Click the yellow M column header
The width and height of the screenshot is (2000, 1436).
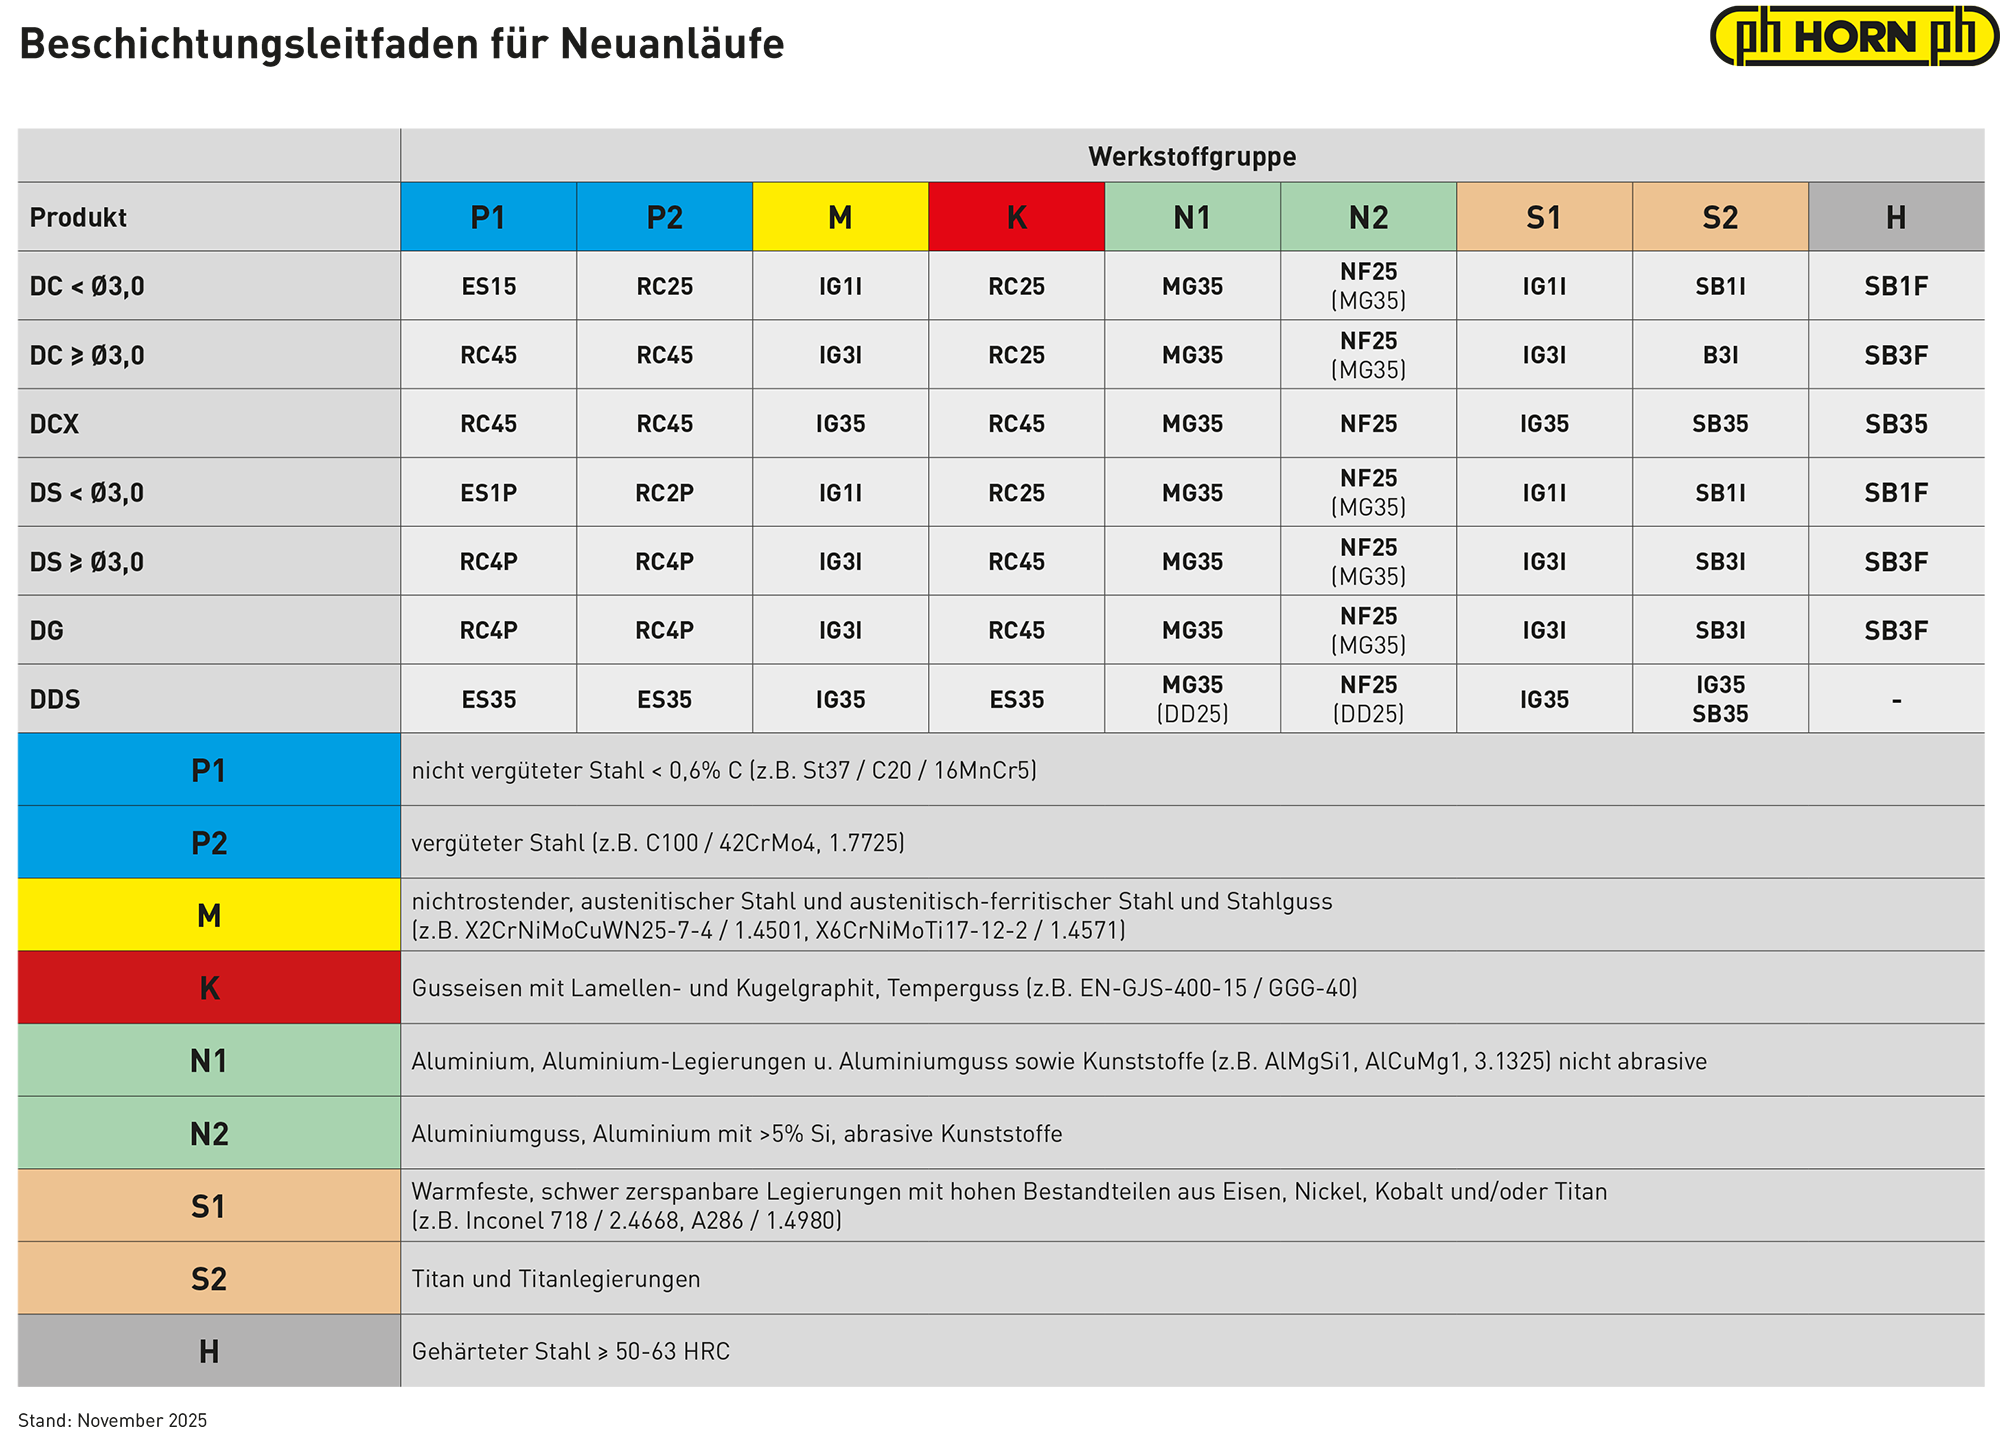[840, 217]
